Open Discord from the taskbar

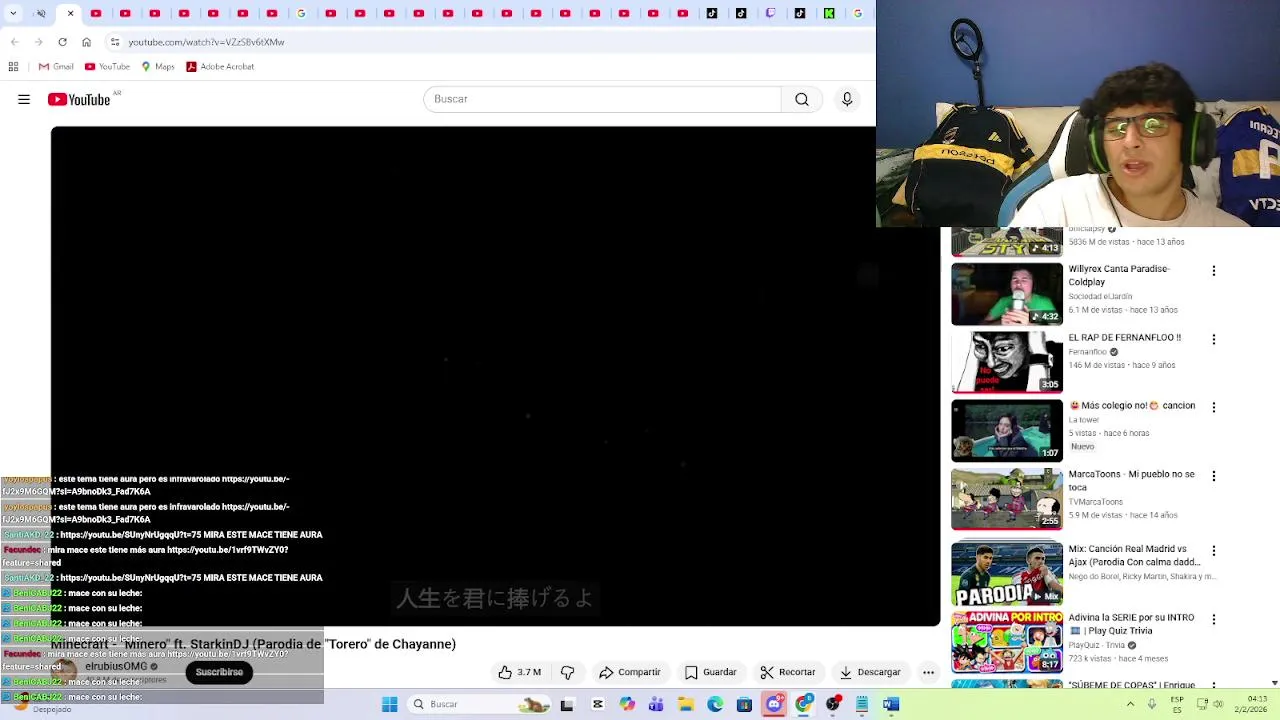[x=774, y=704]
